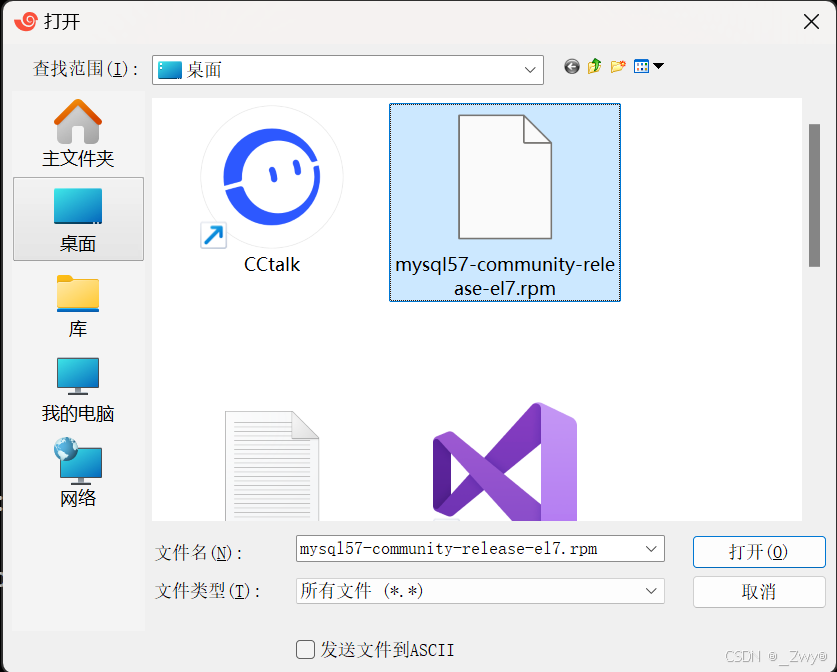837x672 pixels.
Task: Click the CCtalk file name label
Action: (272, 265)
